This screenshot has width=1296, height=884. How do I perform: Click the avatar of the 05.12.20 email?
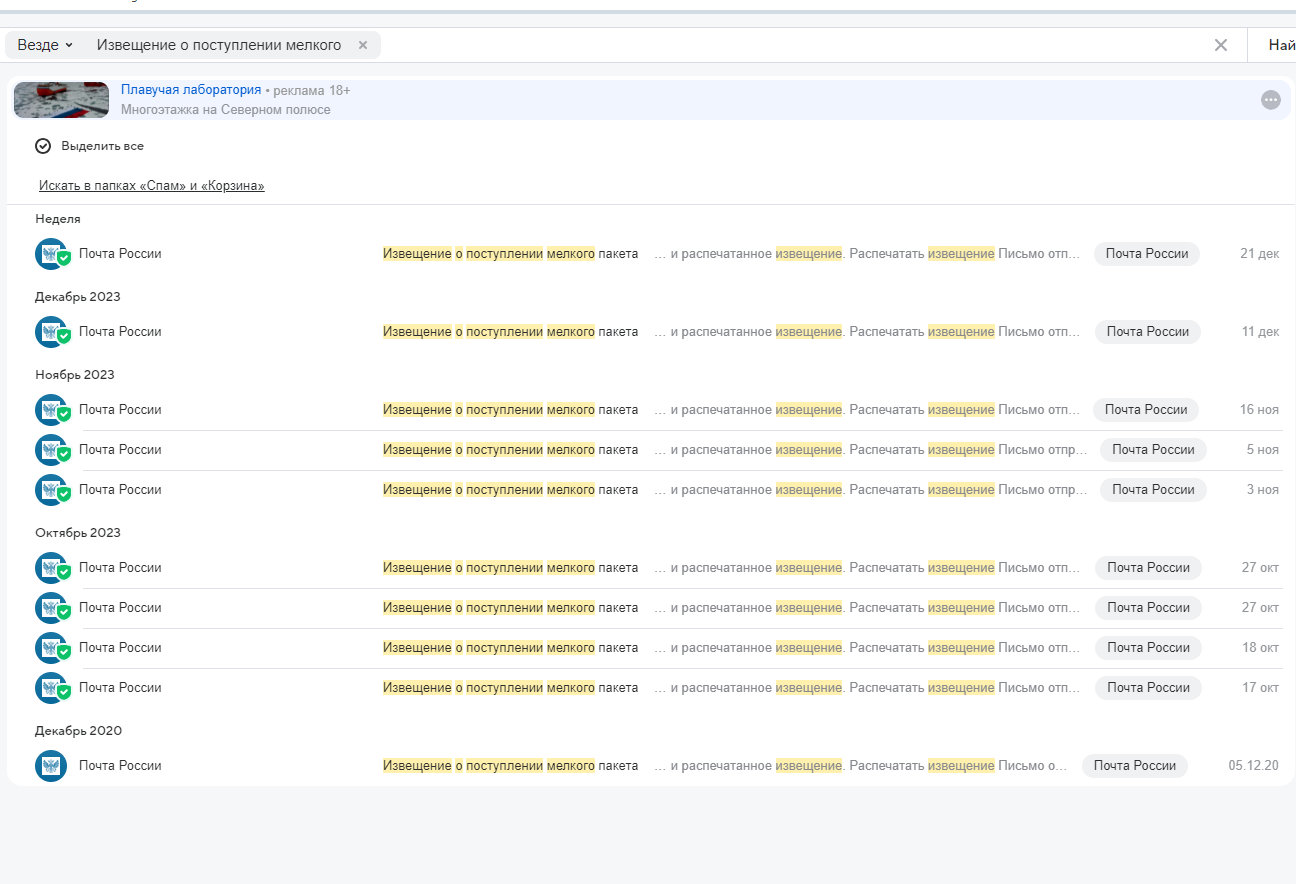click(51, 766)
